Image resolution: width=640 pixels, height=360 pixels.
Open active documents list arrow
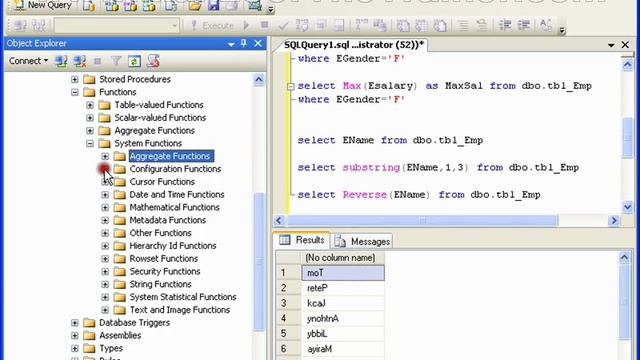611,45
